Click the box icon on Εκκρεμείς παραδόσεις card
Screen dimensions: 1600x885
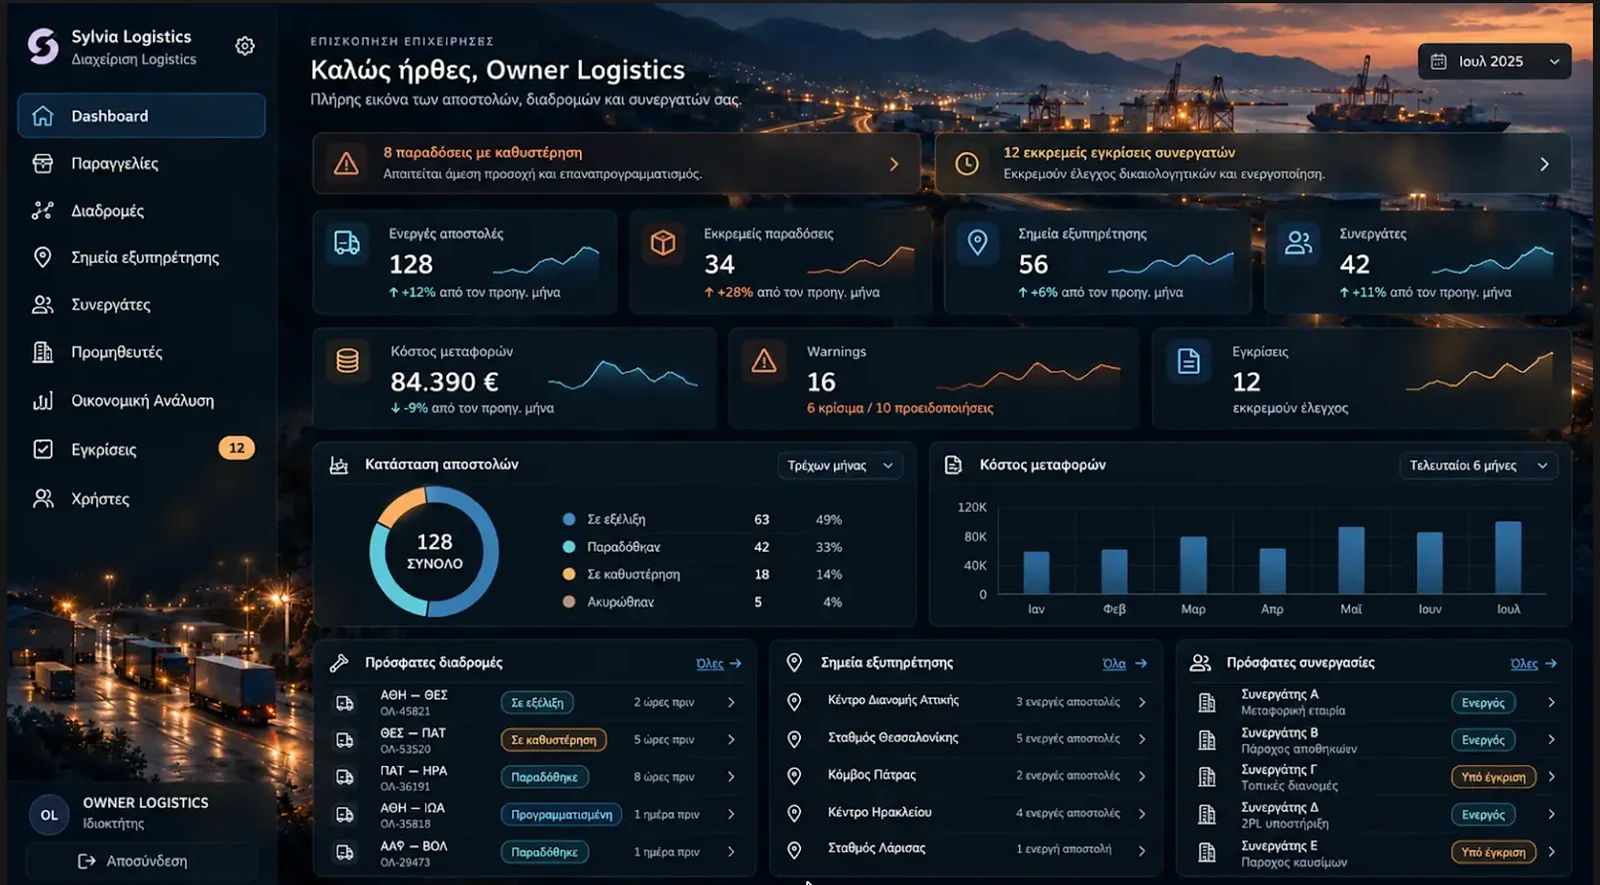pyautogui.click(x=663, y=243)
